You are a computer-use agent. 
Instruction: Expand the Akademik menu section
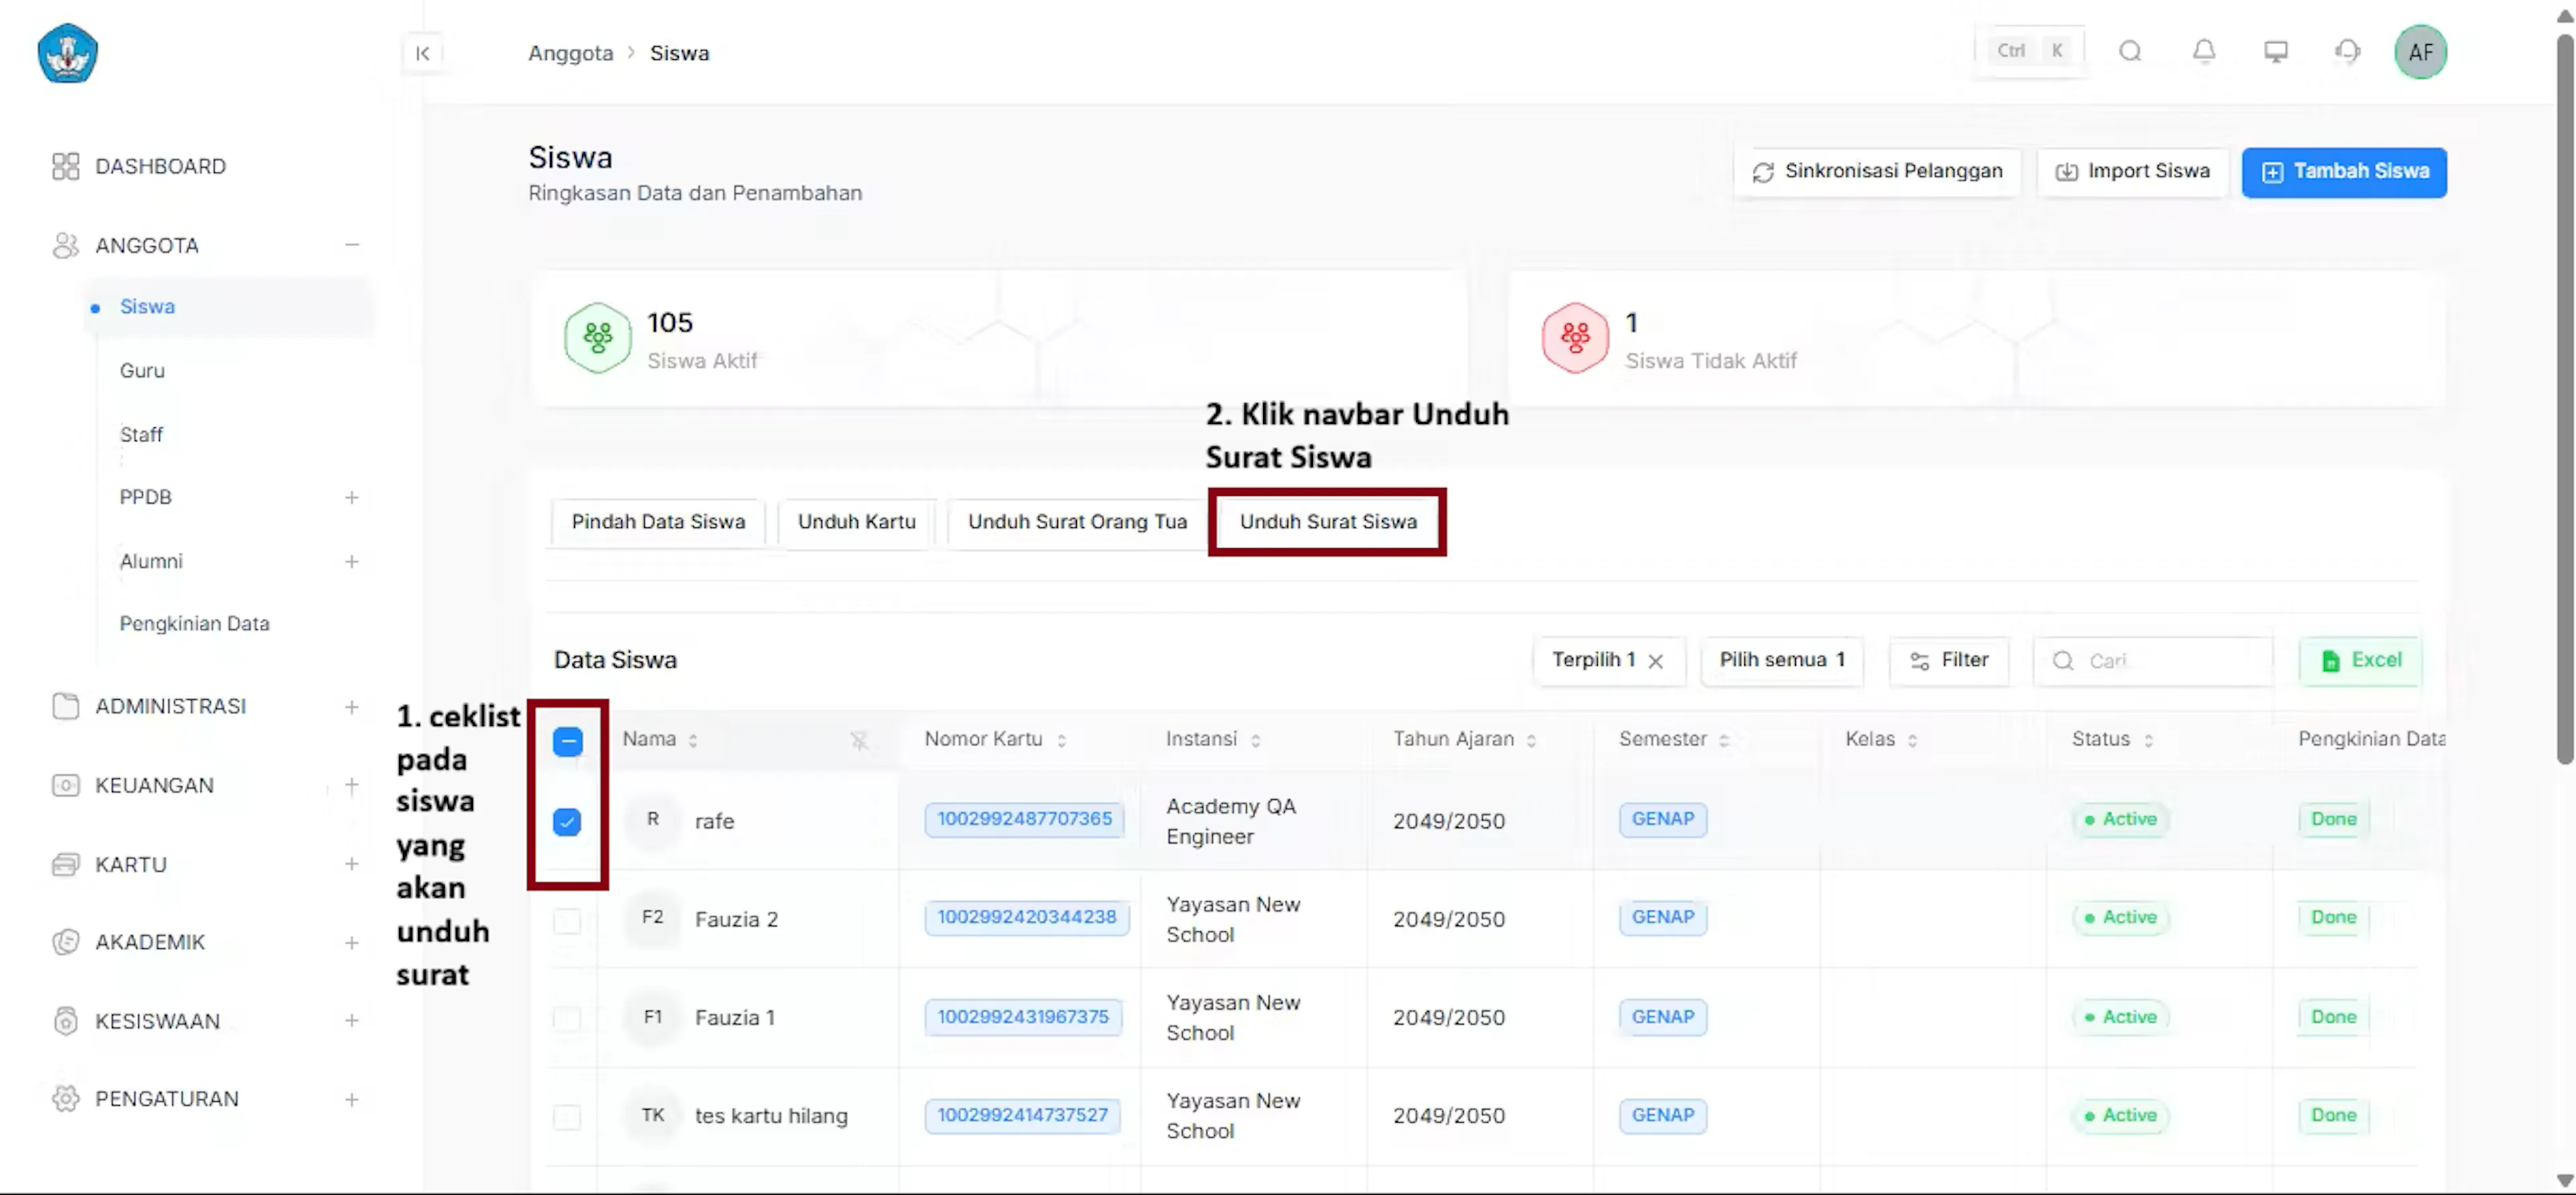pos(352,943)
